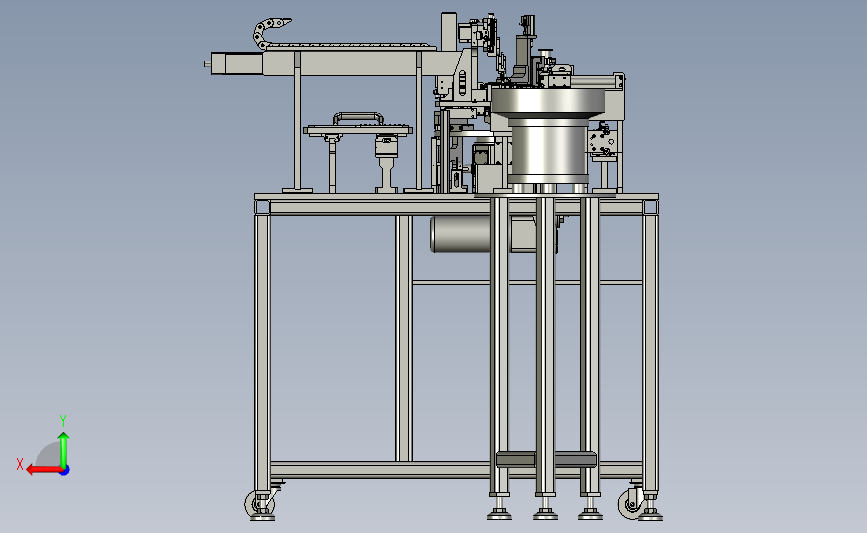Screen dimensions: 867x533
Task: Select the vibratory bowl feeder on the table
Action: (547, 135)
